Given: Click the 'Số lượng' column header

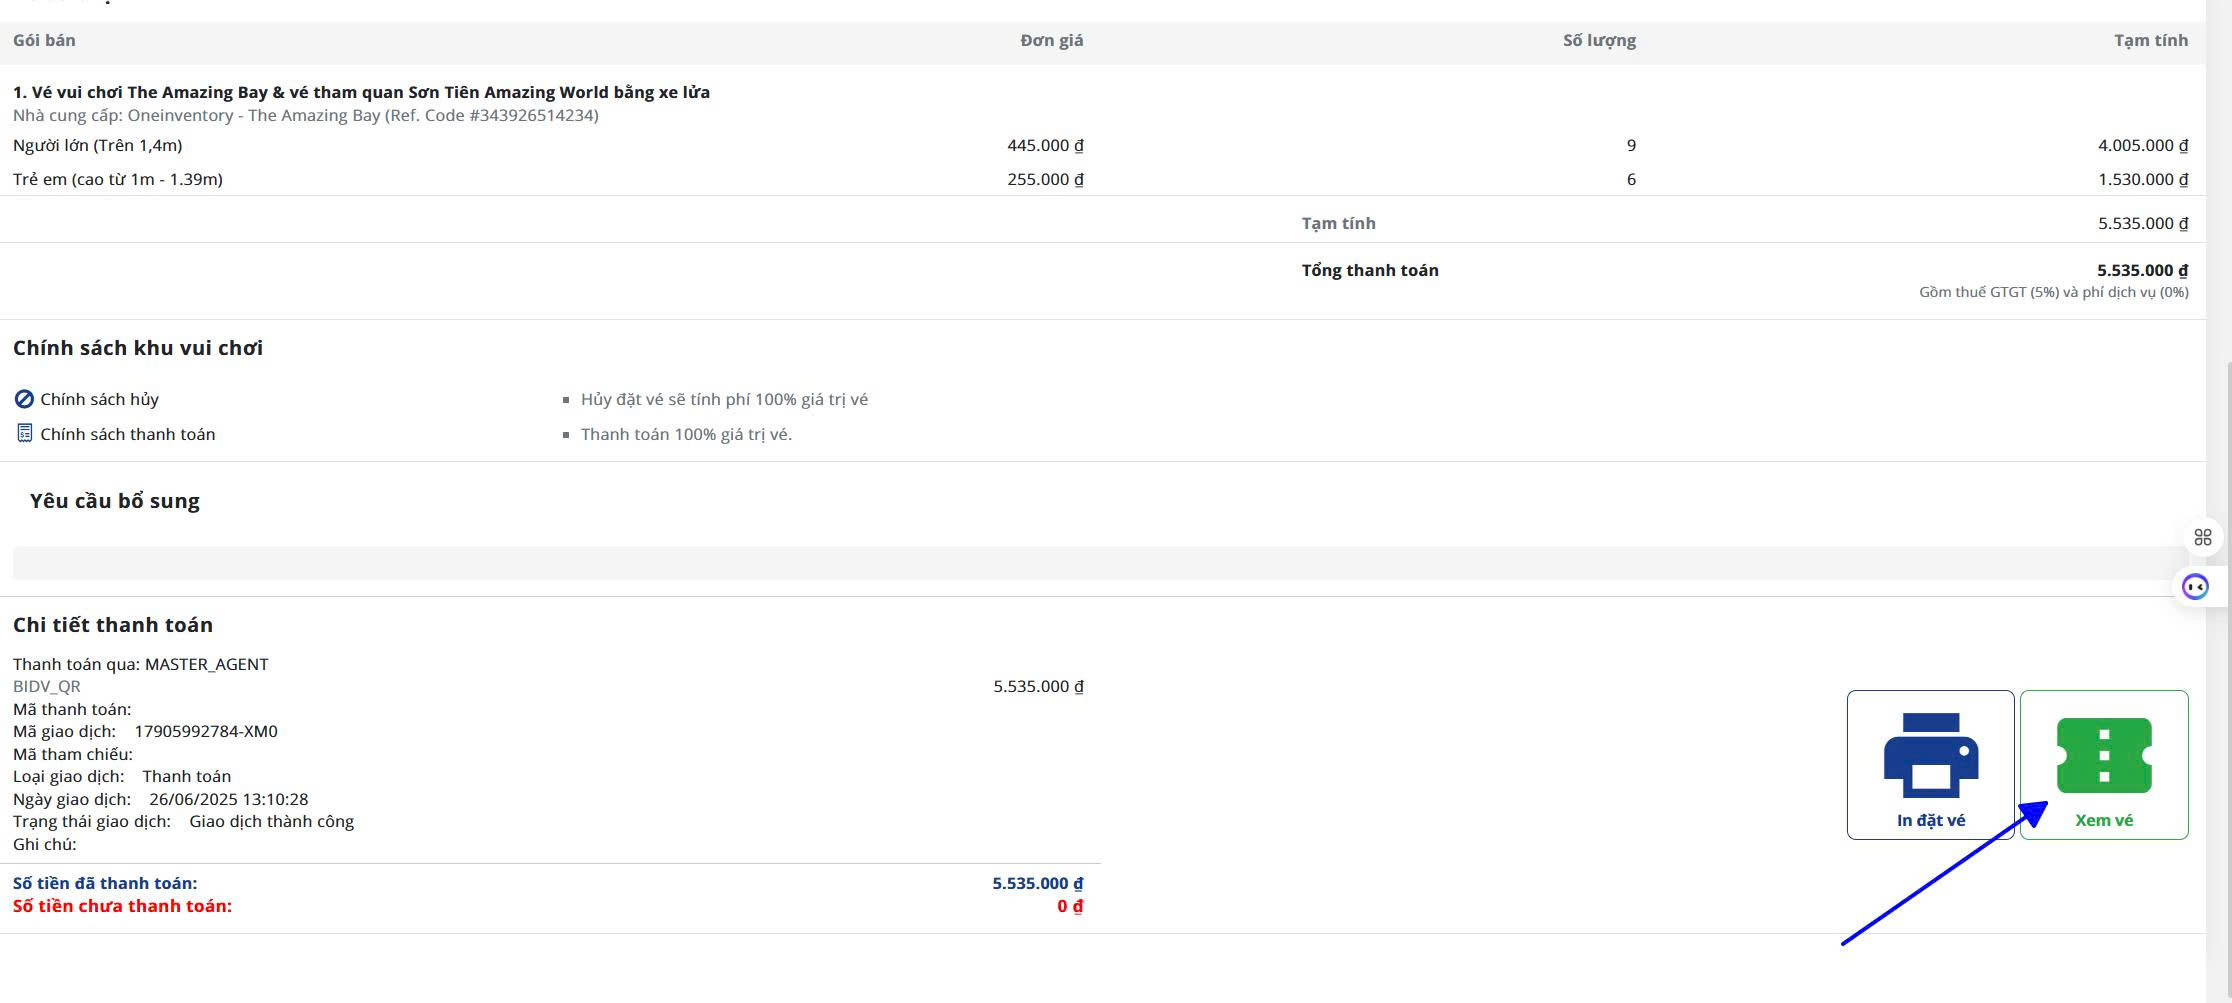Looking at the screenshot, I should coord(1599,40).
